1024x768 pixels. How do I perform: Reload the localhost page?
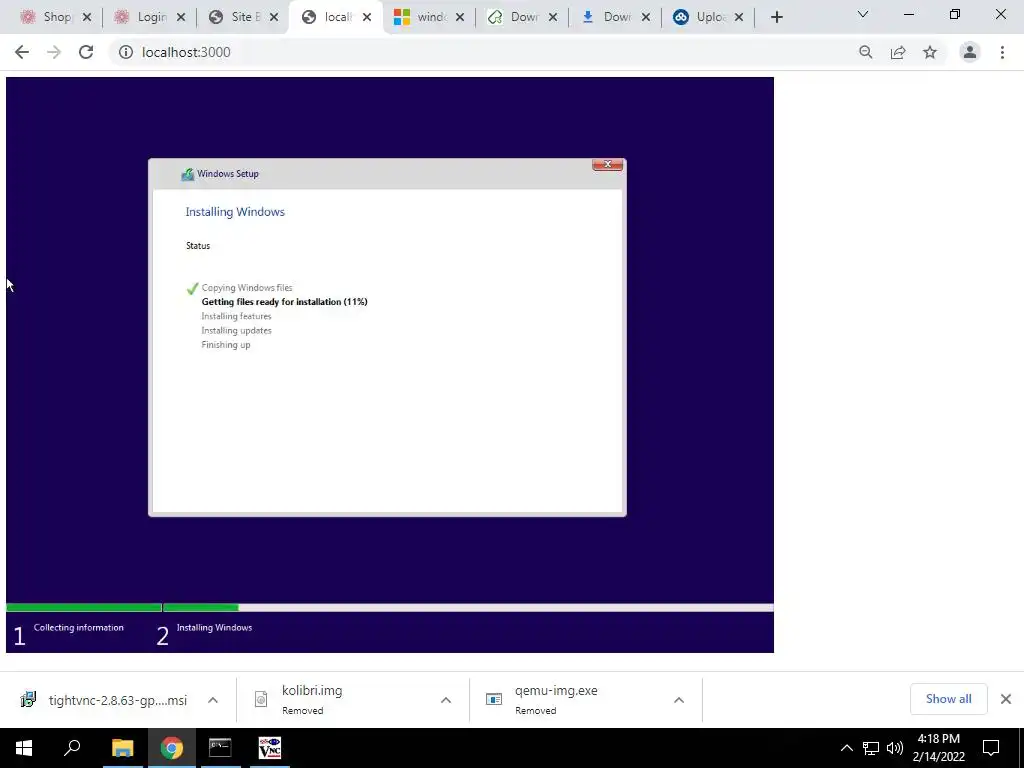[86, 52]
